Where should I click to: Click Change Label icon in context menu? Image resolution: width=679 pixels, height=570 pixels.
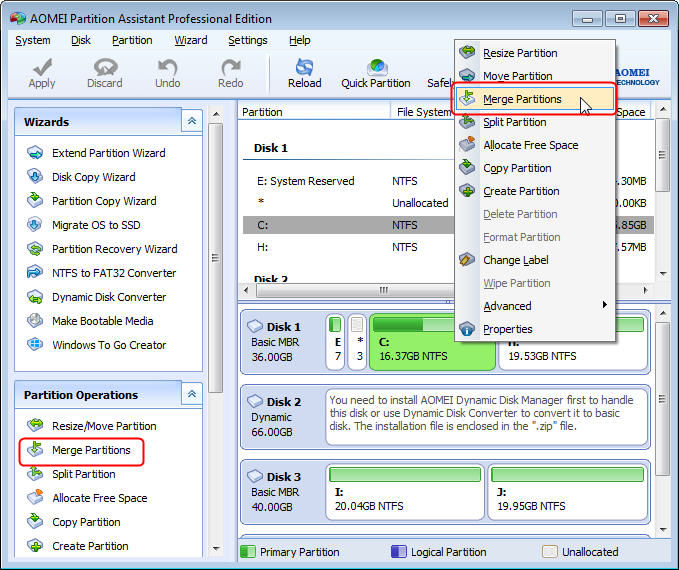coord(467,260)
